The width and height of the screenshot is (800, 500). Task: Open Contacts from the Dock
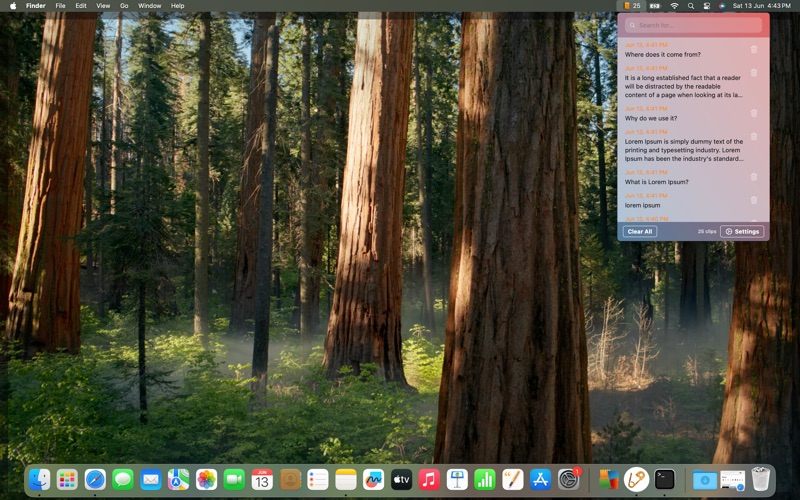click(x=290, y=480)
